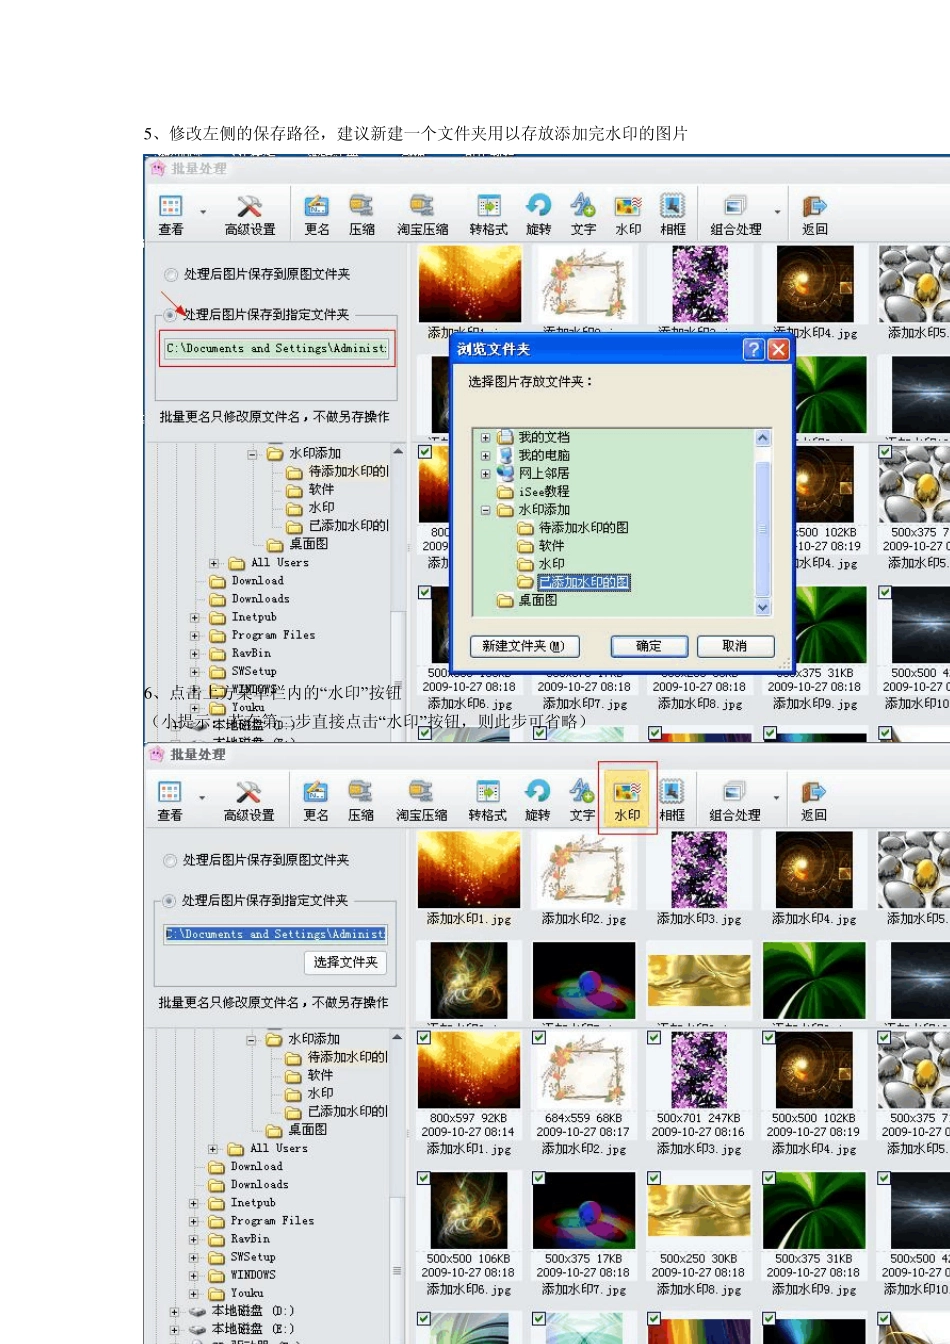The width and height of the screenshot is (950, 1344).
Task: Toggle checkbox of 添加水印2.jpg (684x559) in step 6
Action: [x=539, y=1038]
